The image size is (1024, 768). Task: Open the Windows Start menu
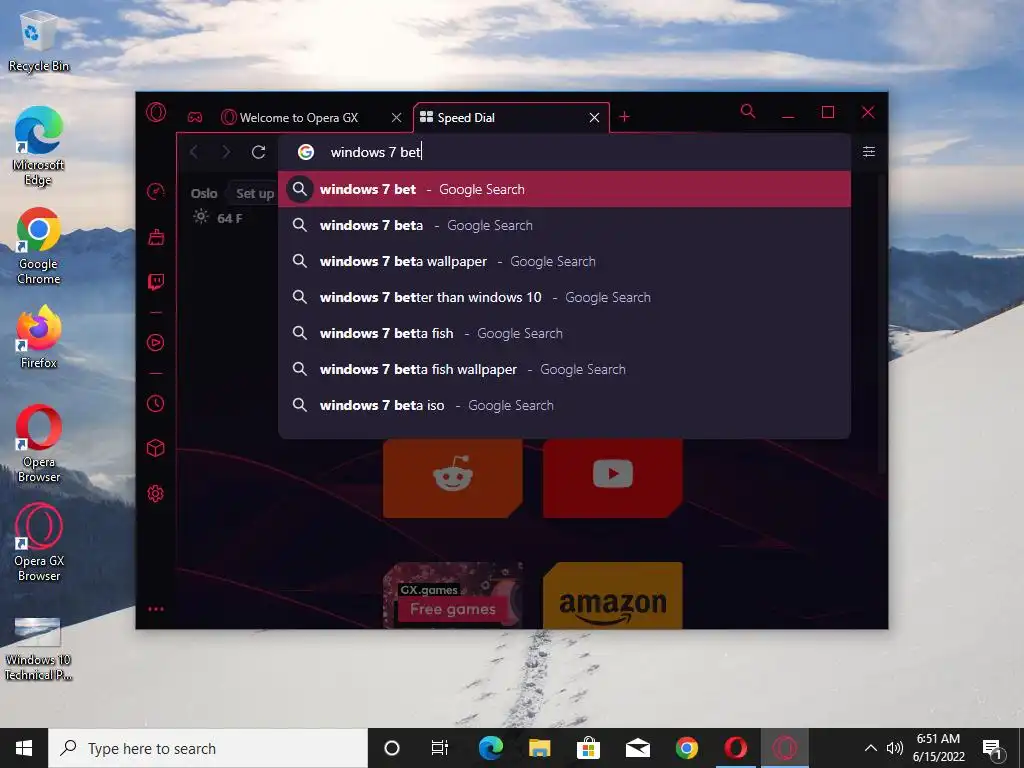click(x=24, y=748)
